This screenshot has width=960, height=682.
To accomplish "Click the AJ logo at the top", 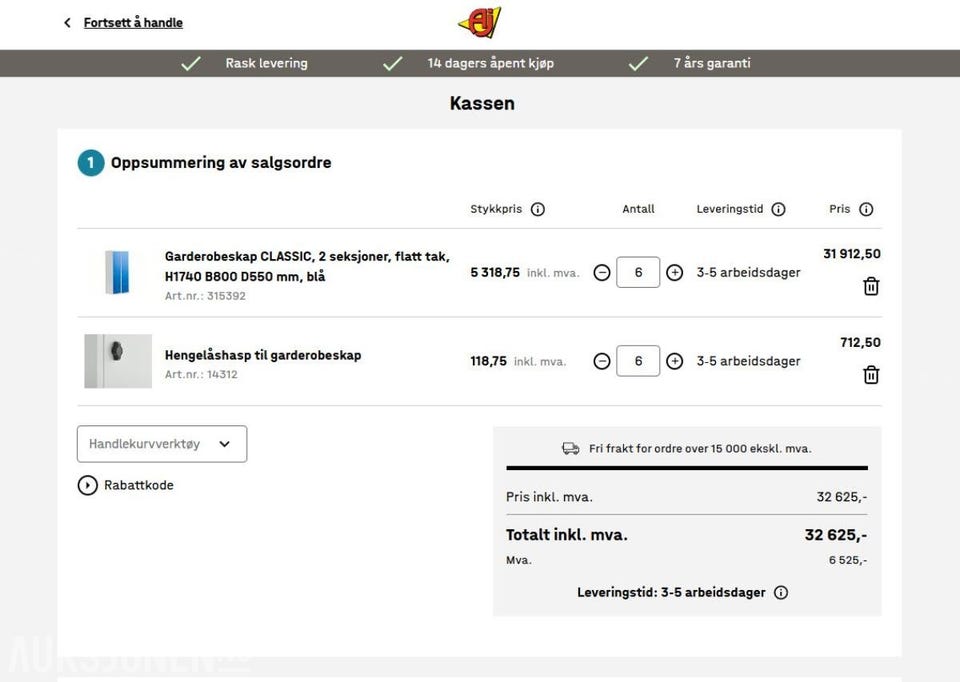I will pos(479,21).
